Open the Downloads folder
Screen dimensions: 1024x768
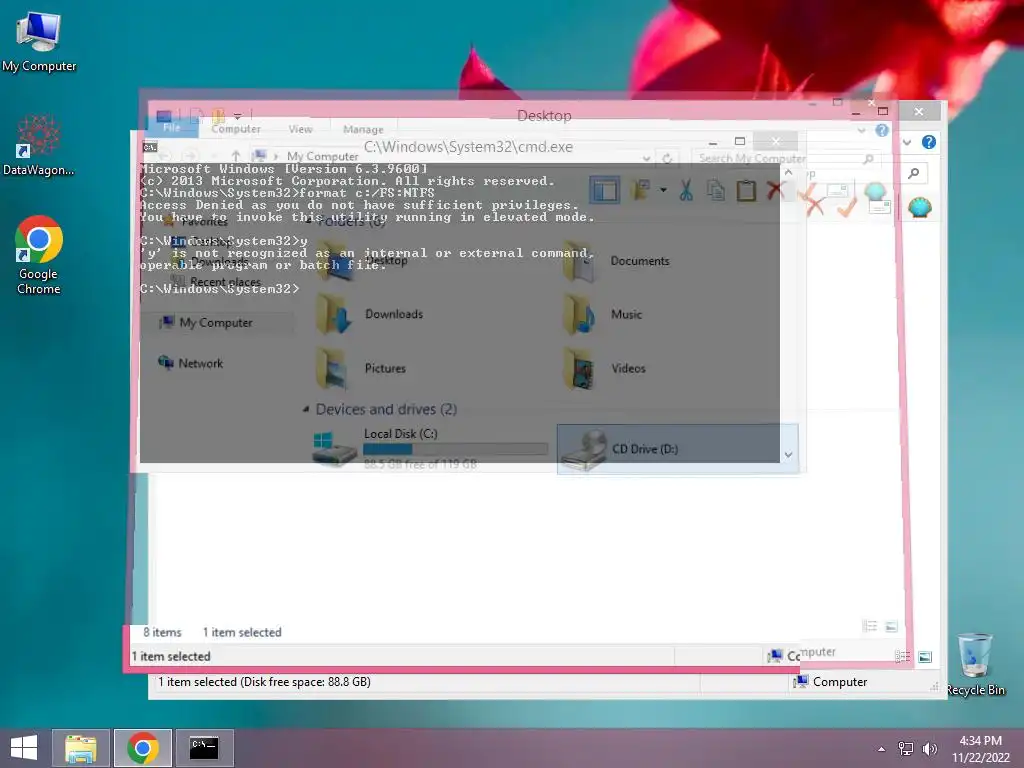tap(371, 314)
